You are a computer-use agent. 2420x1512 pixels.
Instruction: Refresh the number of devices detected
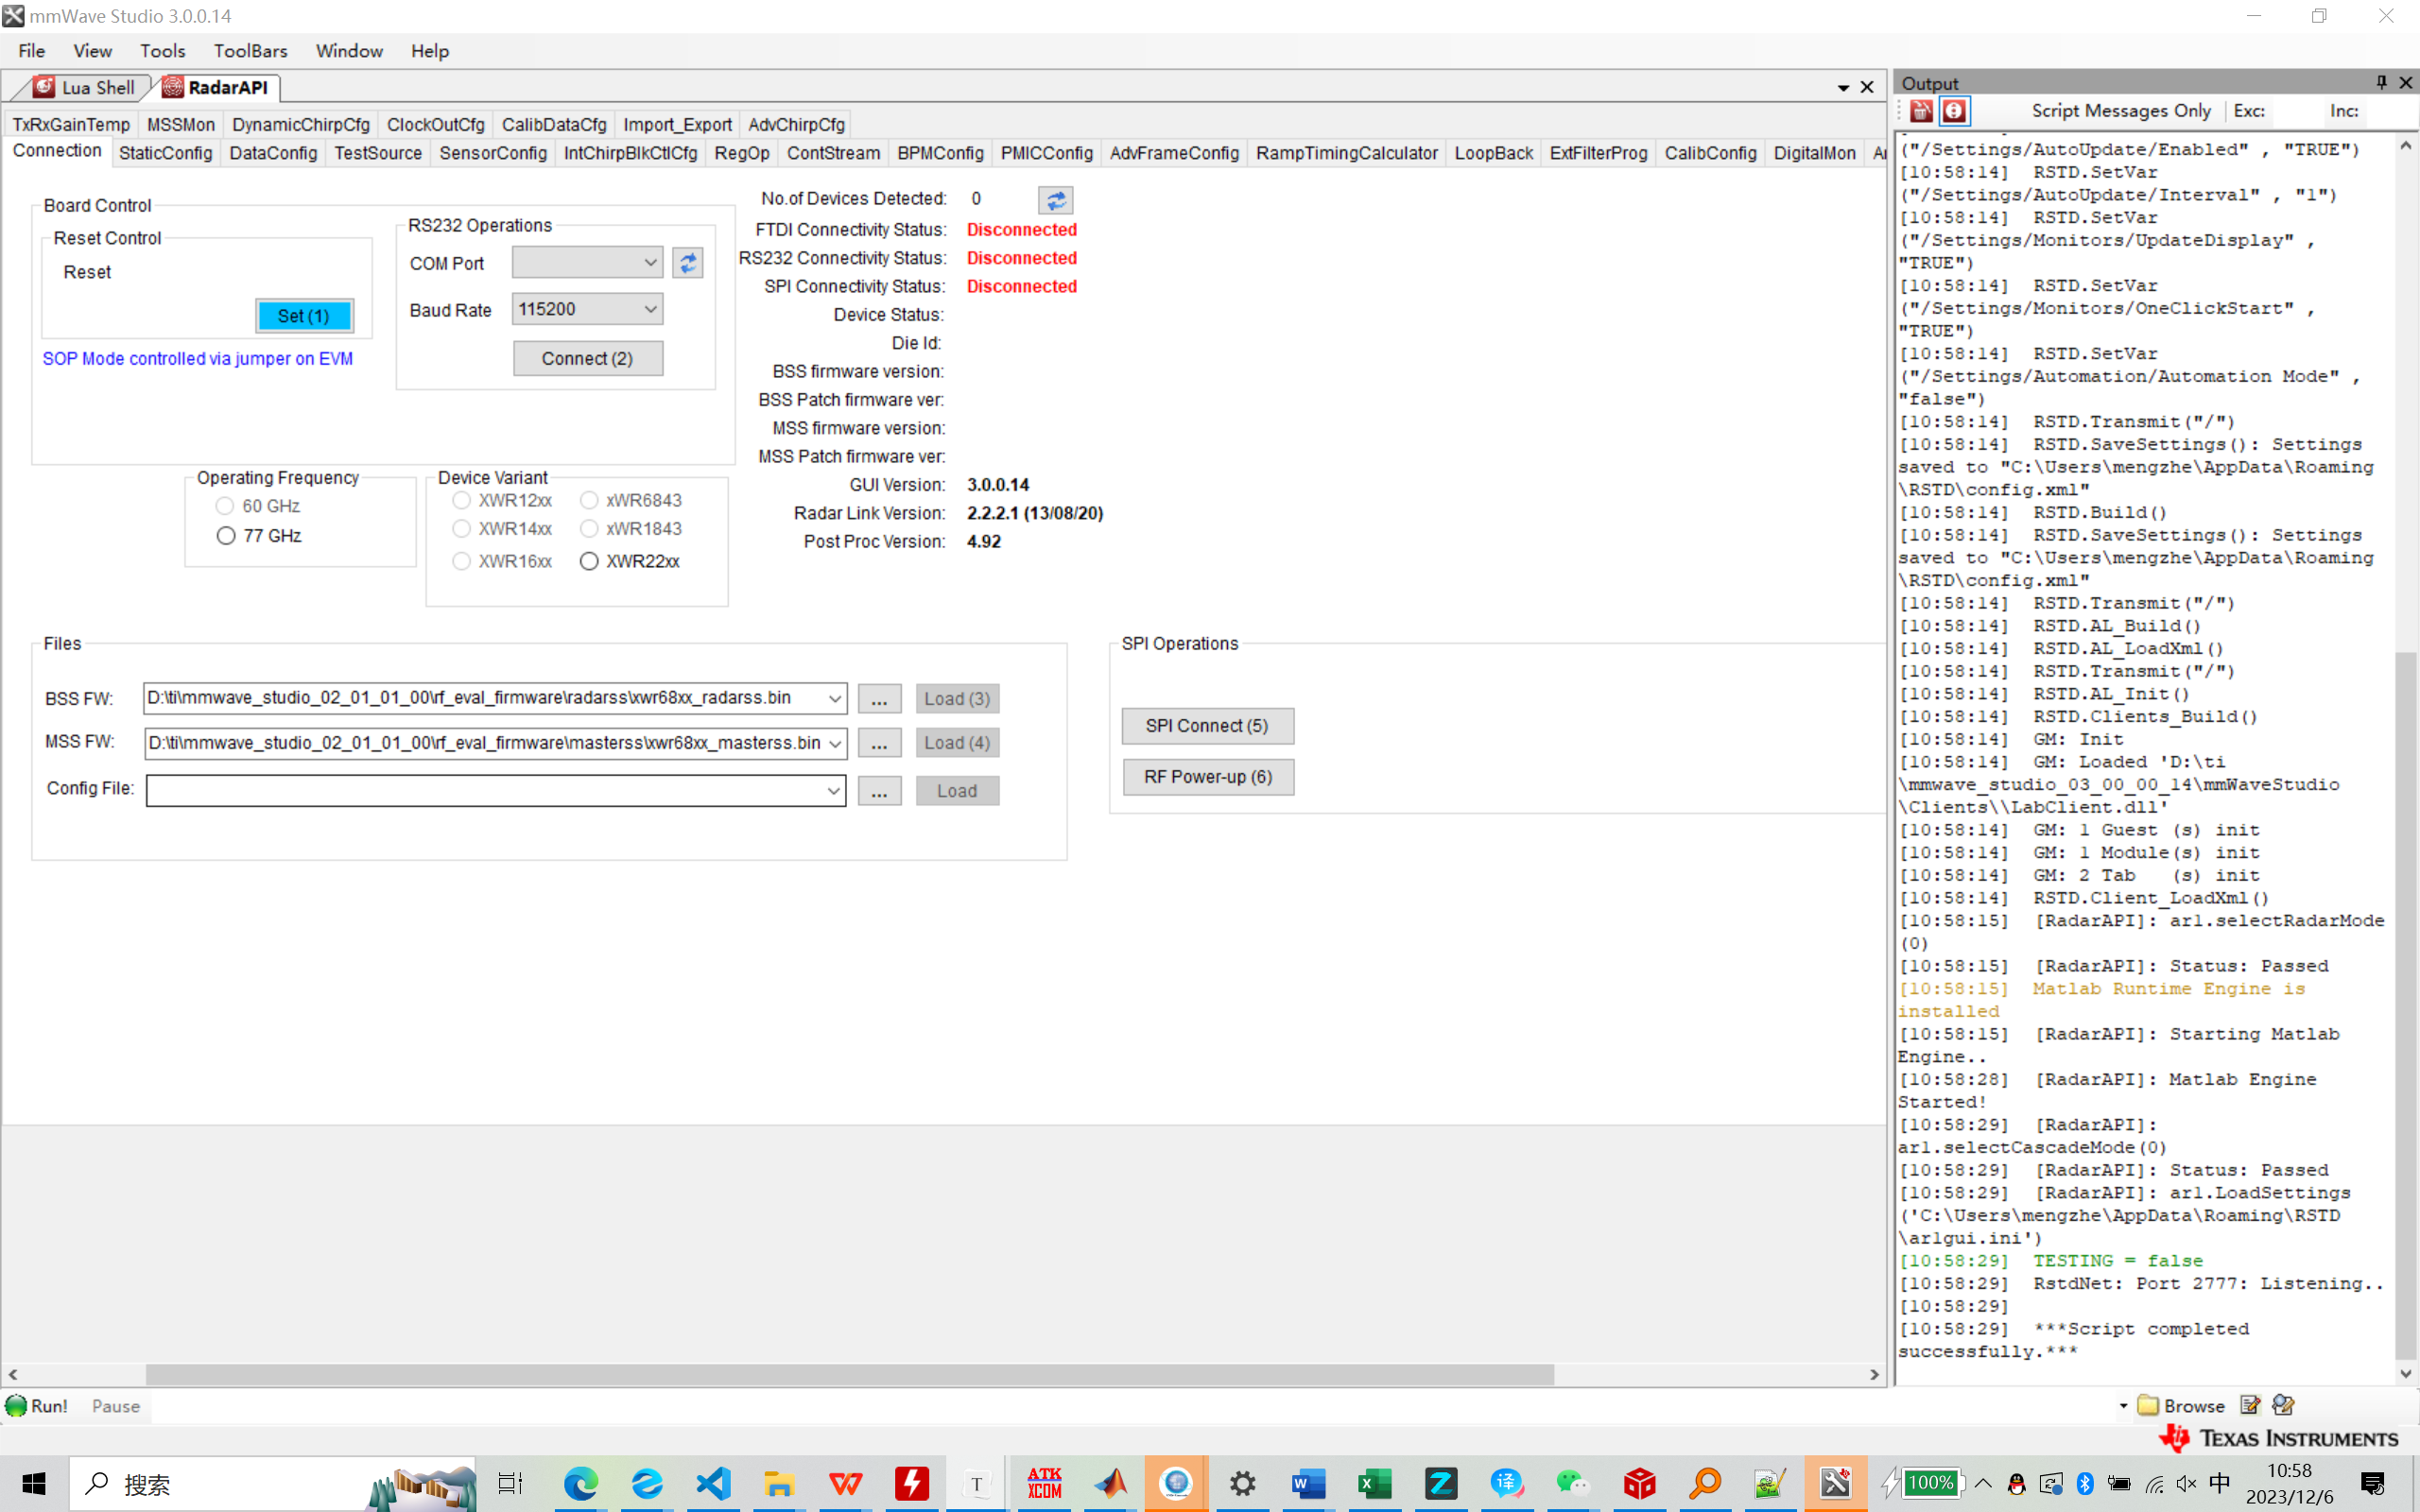coord(1055,200)
